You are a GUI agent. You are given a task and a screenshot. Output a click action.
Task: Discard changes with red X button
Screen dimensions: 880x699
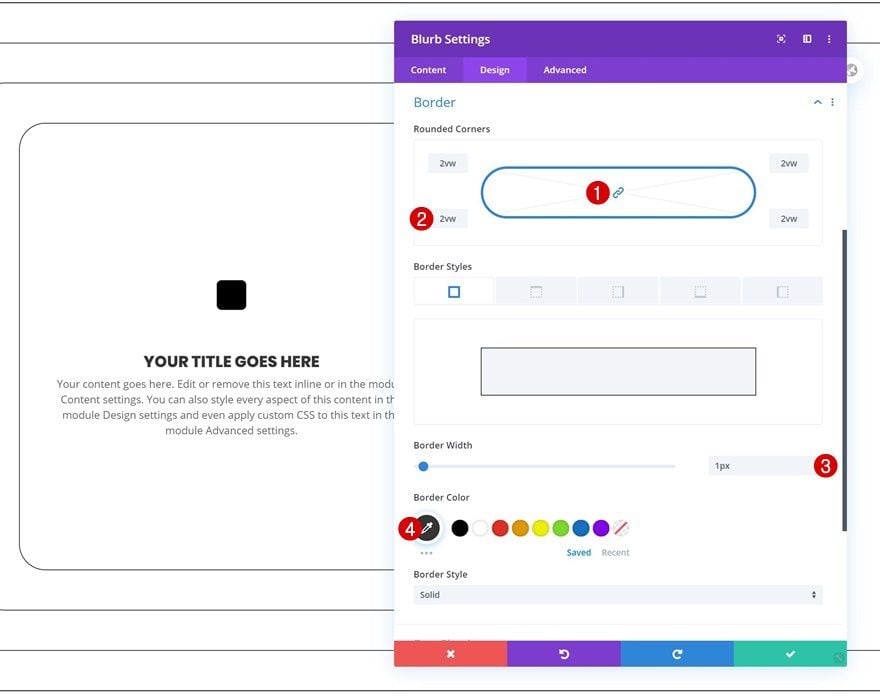pyautogui.click(x=451, y=654)
